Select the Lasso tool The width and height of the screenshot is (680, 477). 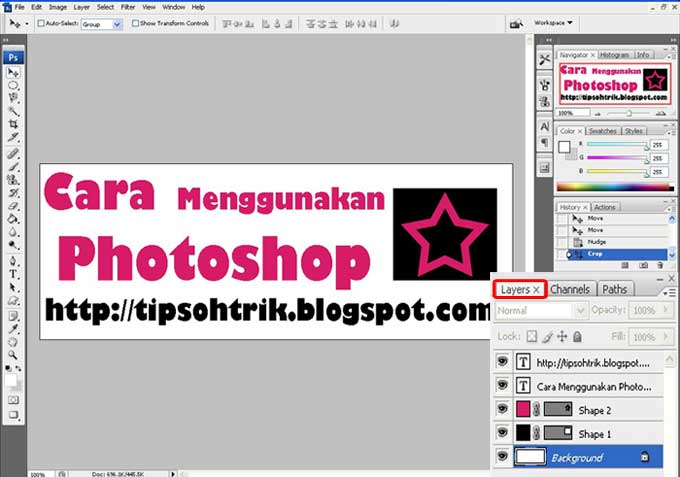pyautogui.click(x=13, y=98)
